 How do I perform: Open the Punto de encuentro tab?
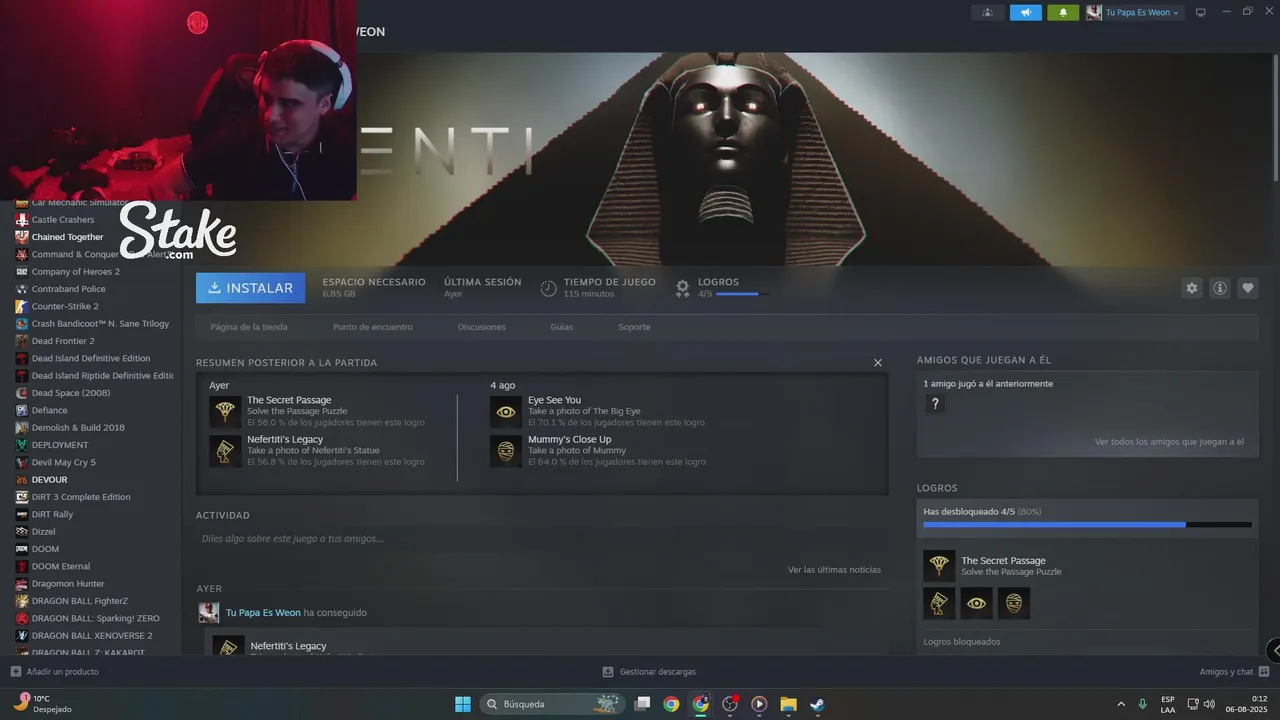(373, 327)
